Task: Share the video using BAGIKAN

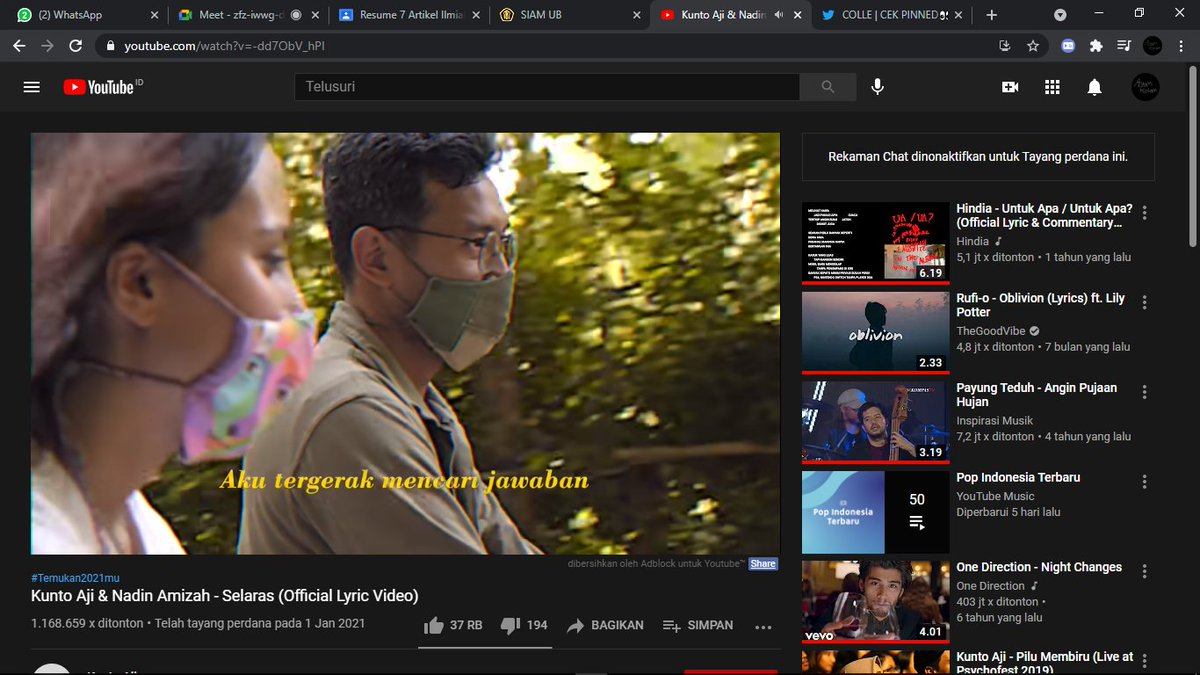Action: coord(605,625)
